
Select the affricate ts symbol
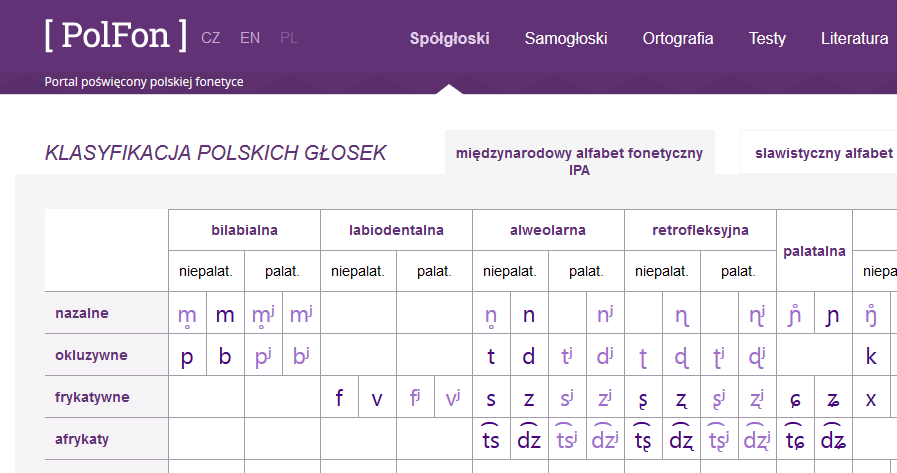coord(491,440)
